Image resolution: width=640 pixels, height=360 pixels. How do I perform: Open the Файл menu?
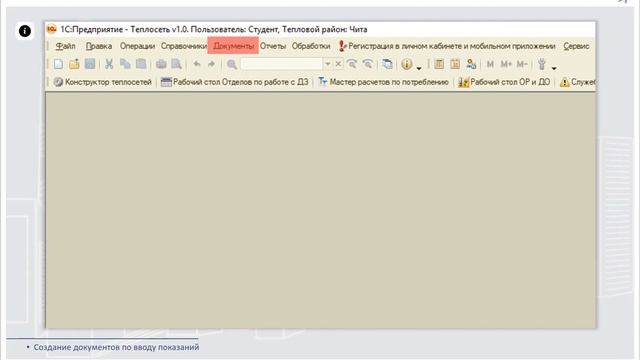tap(65, 46)
